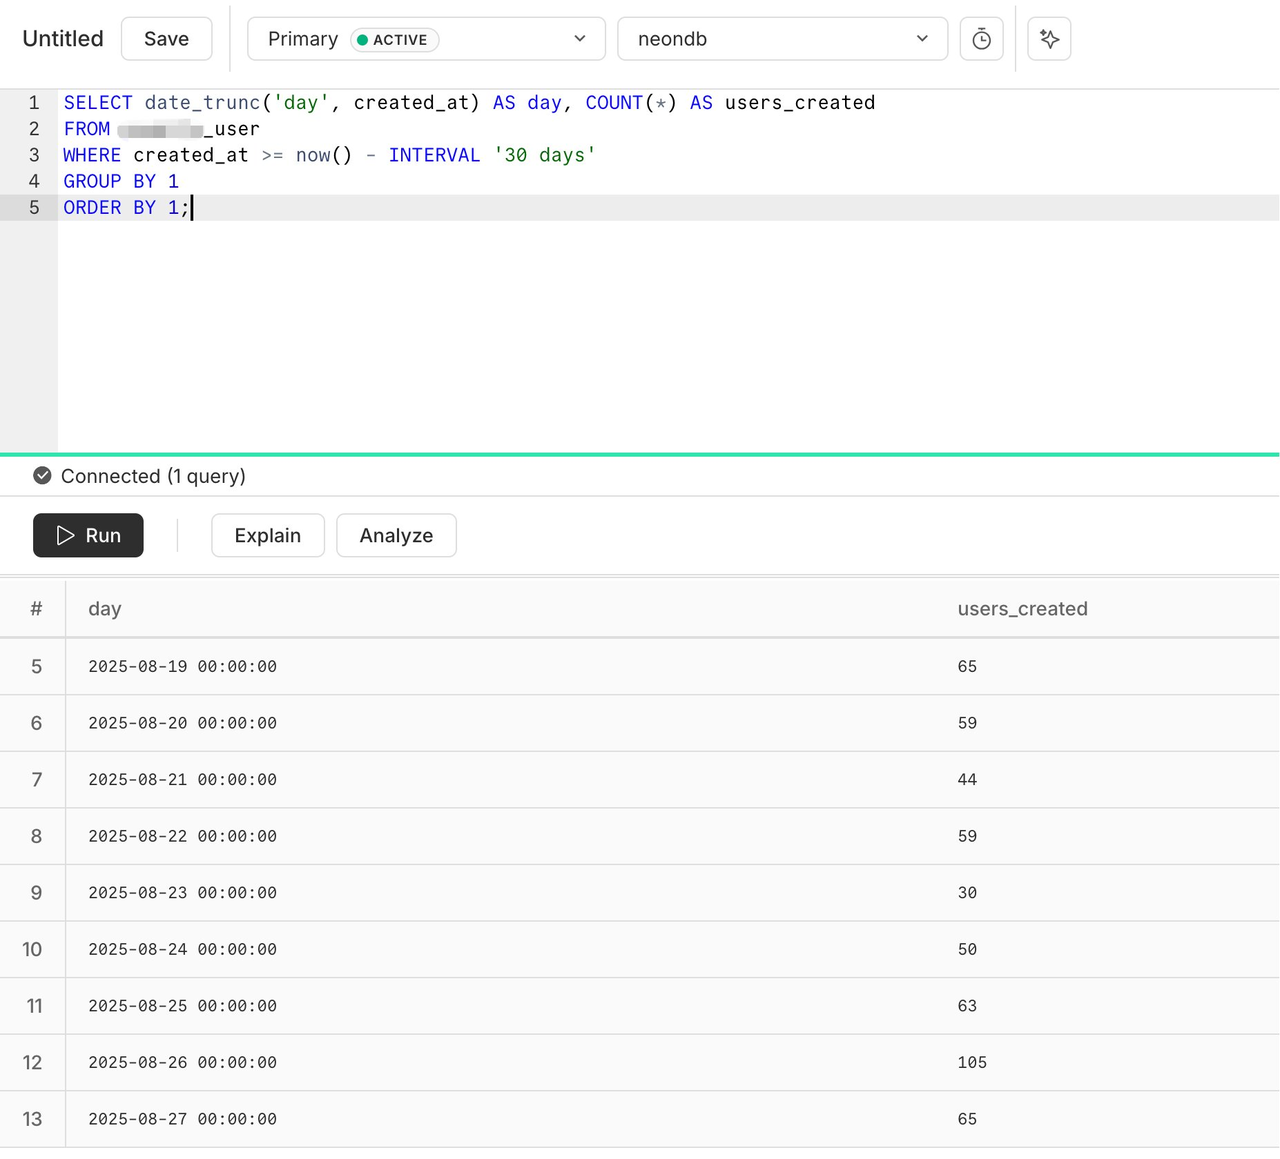This screenshot has height=1159, width=1280.
Task: Open the query history clock icon
Action: [981, 39]
